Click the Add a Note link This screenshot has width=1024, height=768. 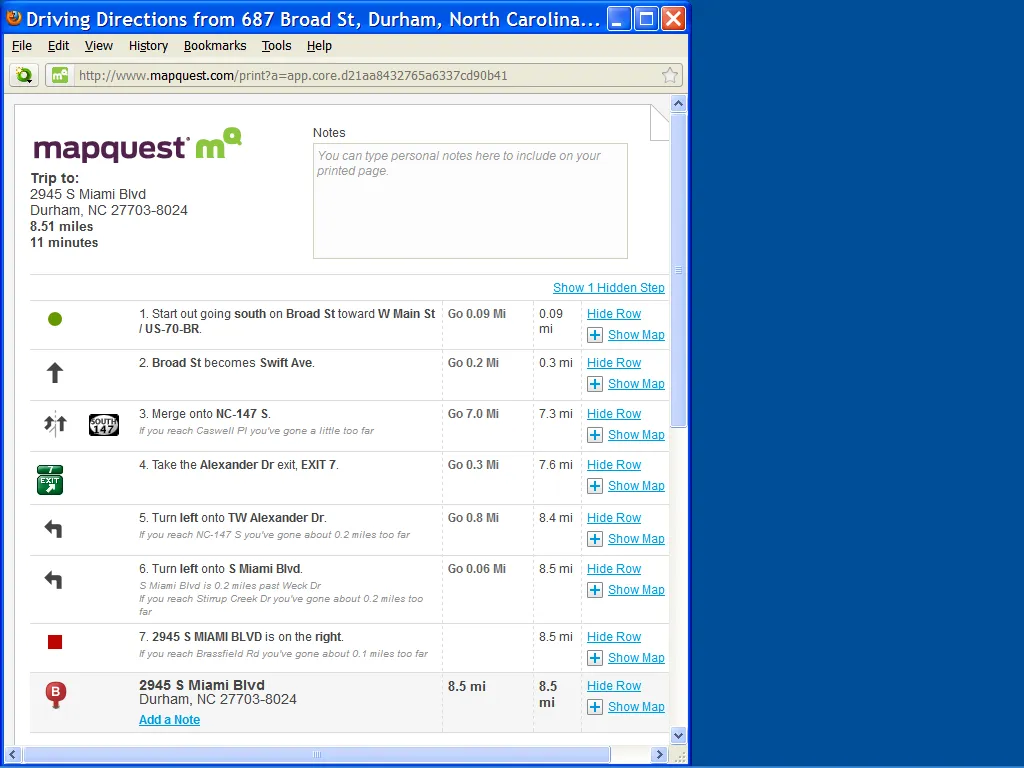[169, 720]
